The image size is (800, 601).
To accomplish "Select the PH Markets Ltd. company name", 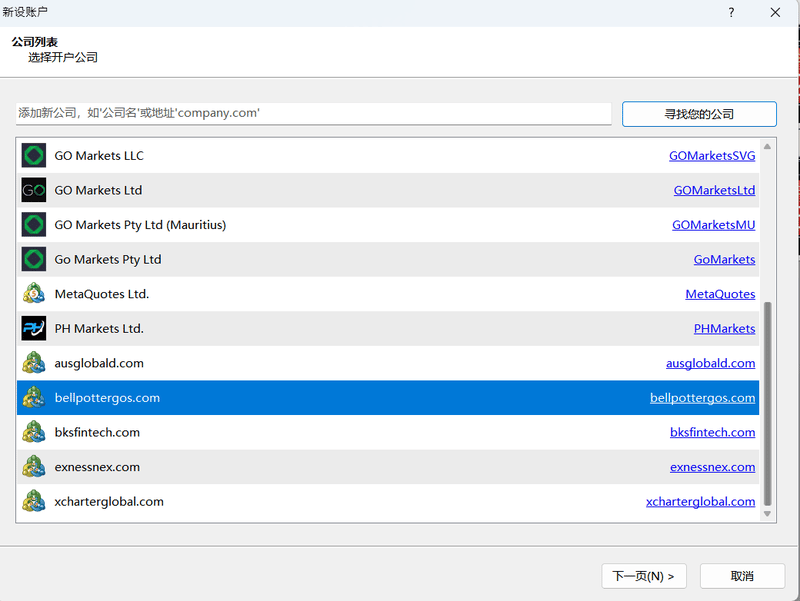I will pos(99,329).
